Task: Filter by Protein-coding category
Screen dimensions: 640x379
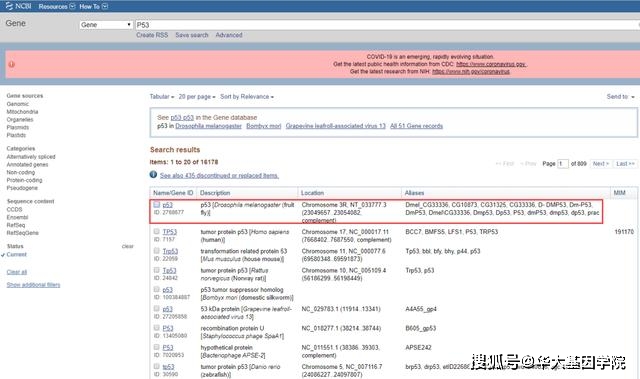Action: [x=24, y=180]
